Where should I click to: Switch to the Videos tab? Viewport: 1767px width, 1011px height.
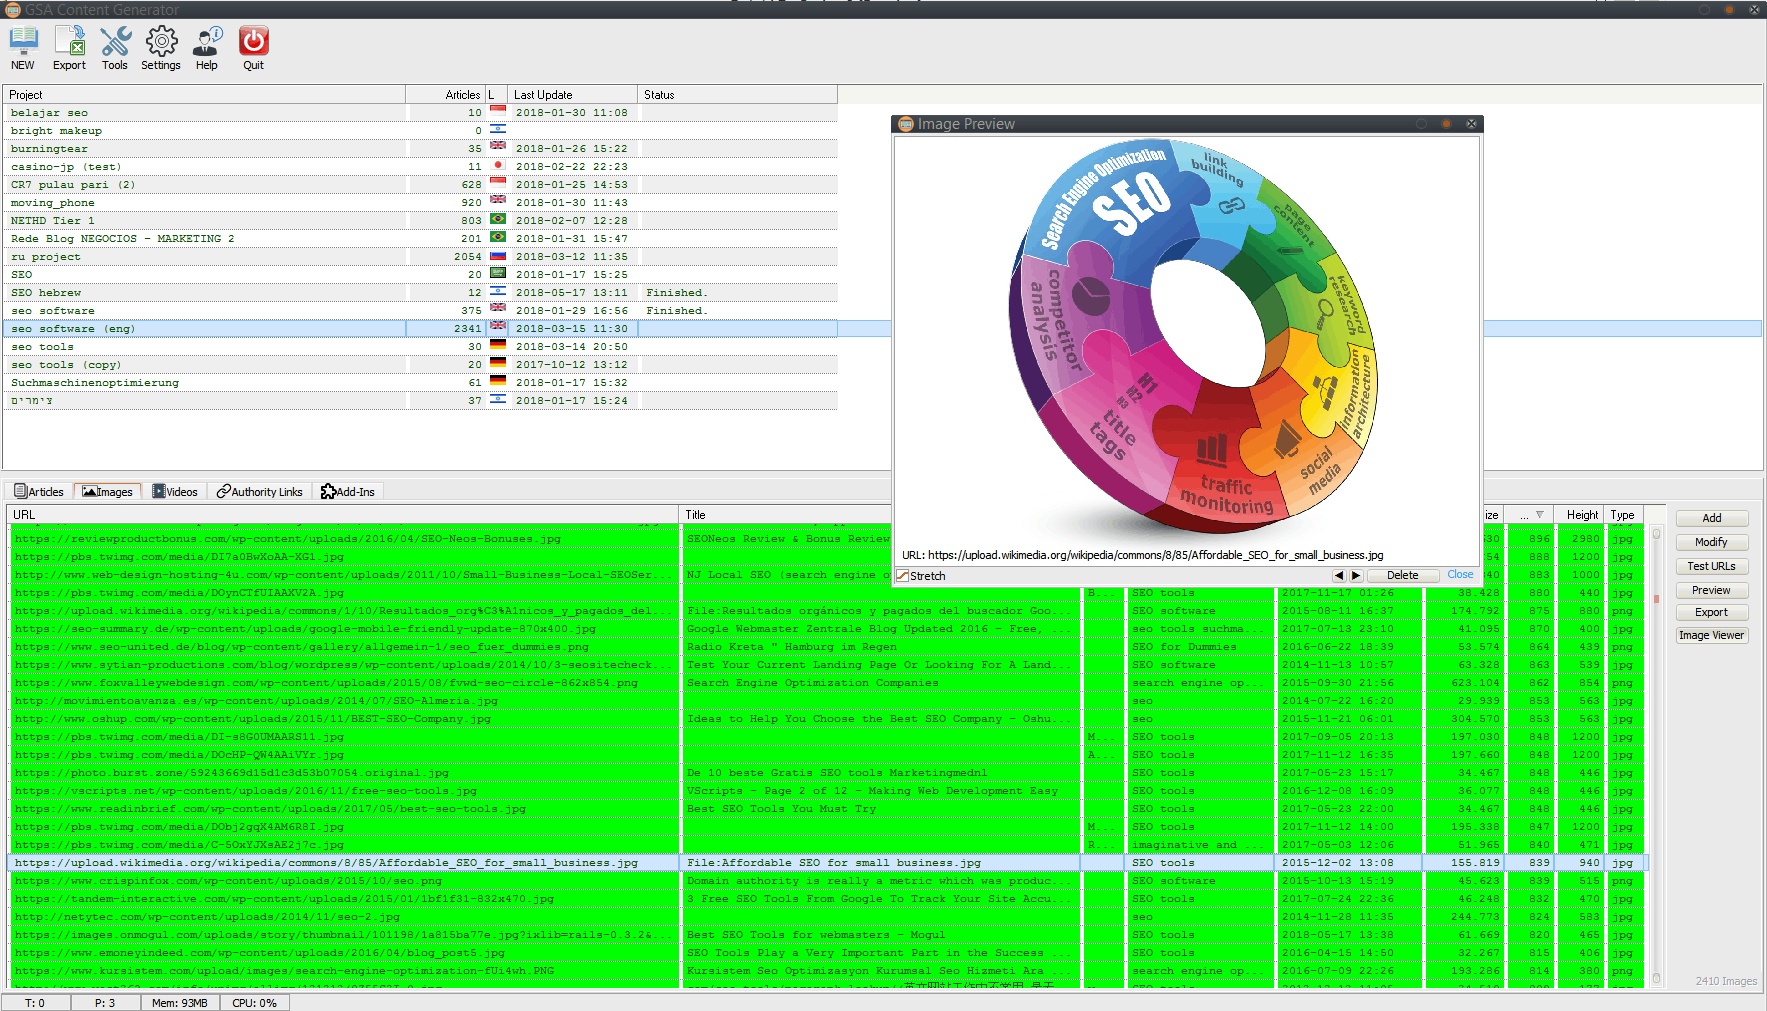pos(175,491)
